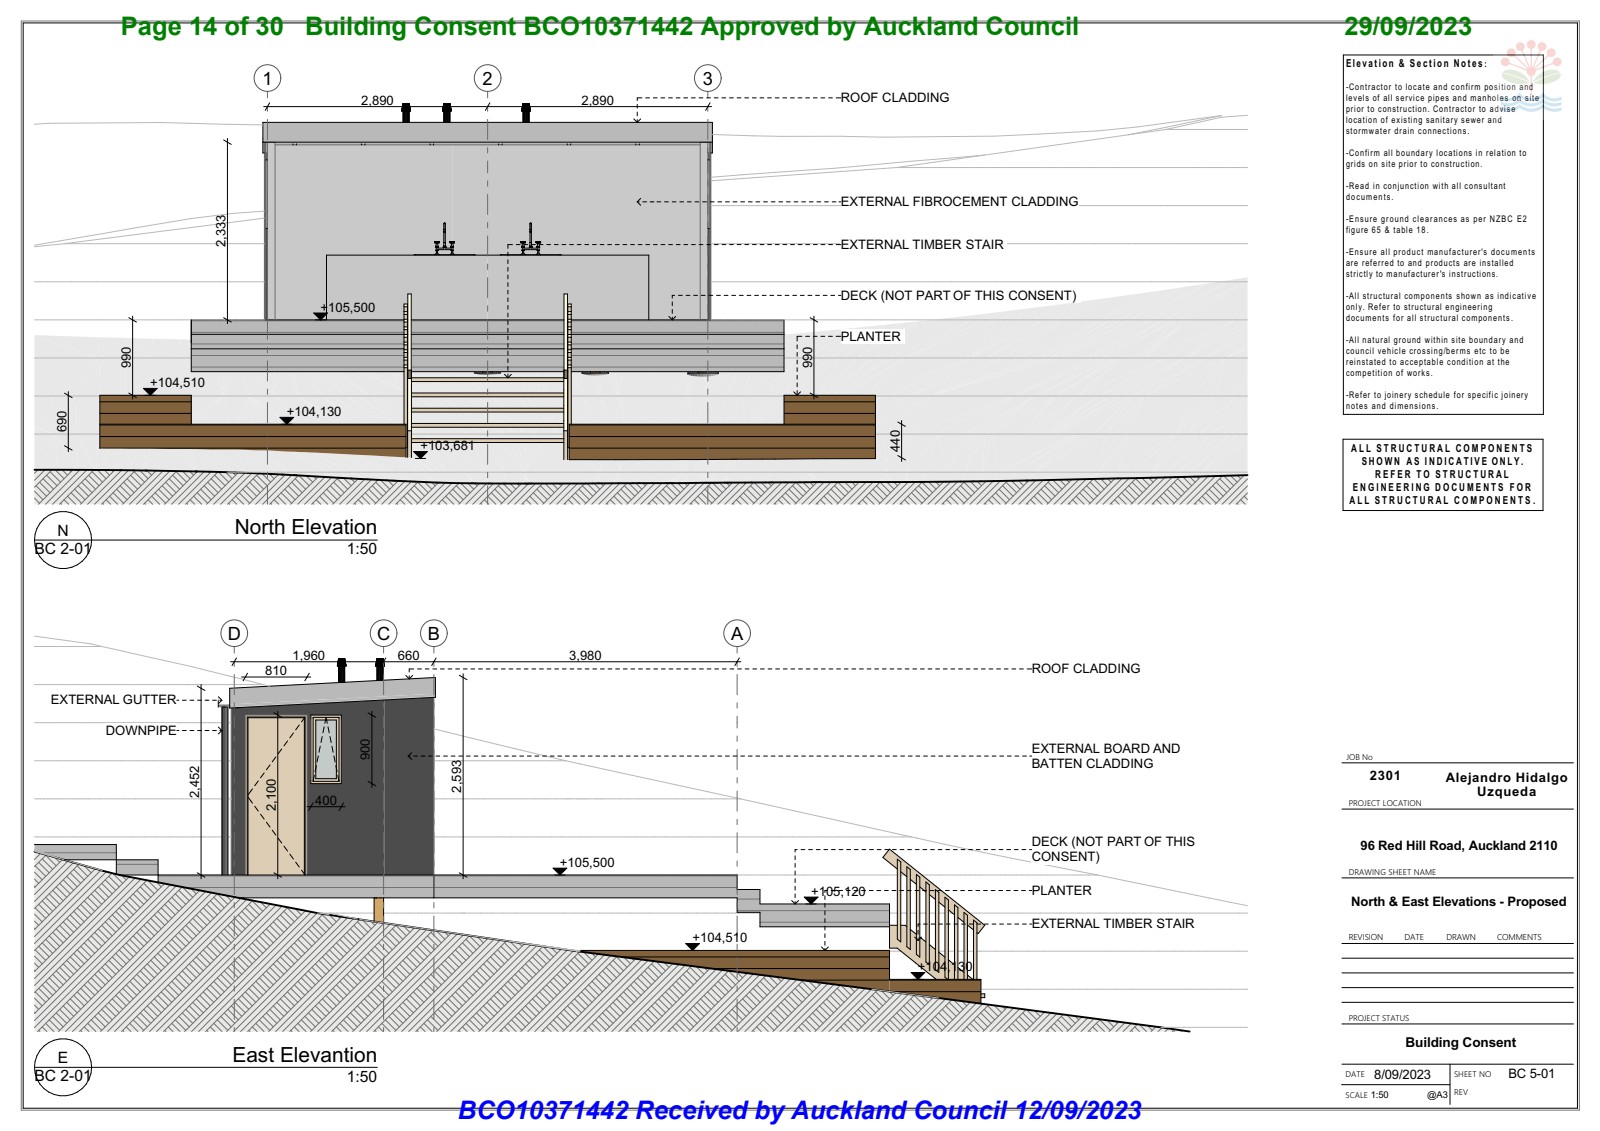1600x1131 pixels.
Task: Click North Elevation 'ROOF CLADDING' label
Action: 894,97
